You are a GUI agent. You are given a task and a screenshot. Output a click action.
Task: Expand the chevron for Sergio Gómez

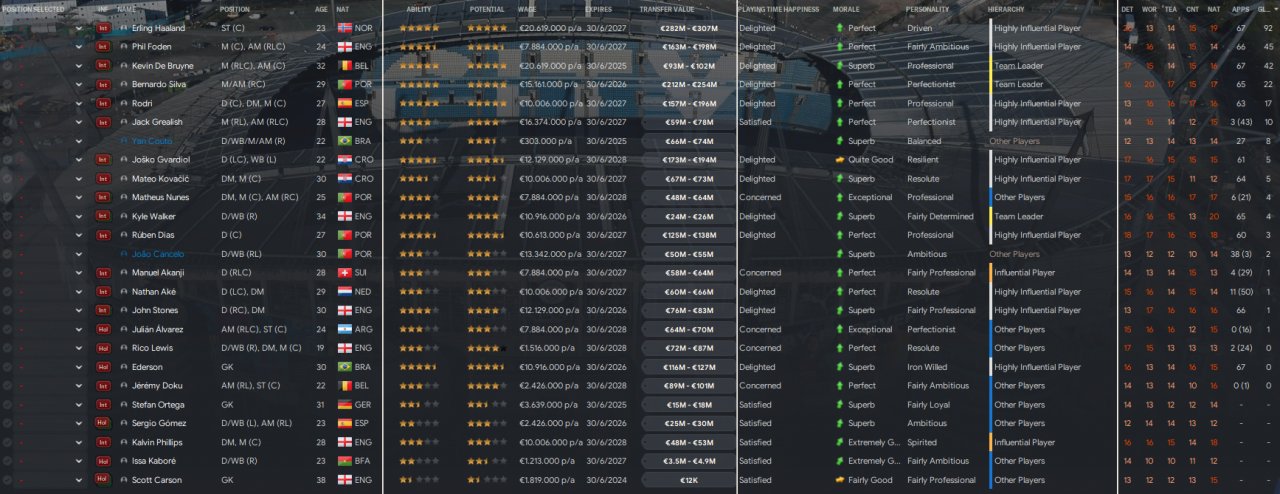[79, 424]
